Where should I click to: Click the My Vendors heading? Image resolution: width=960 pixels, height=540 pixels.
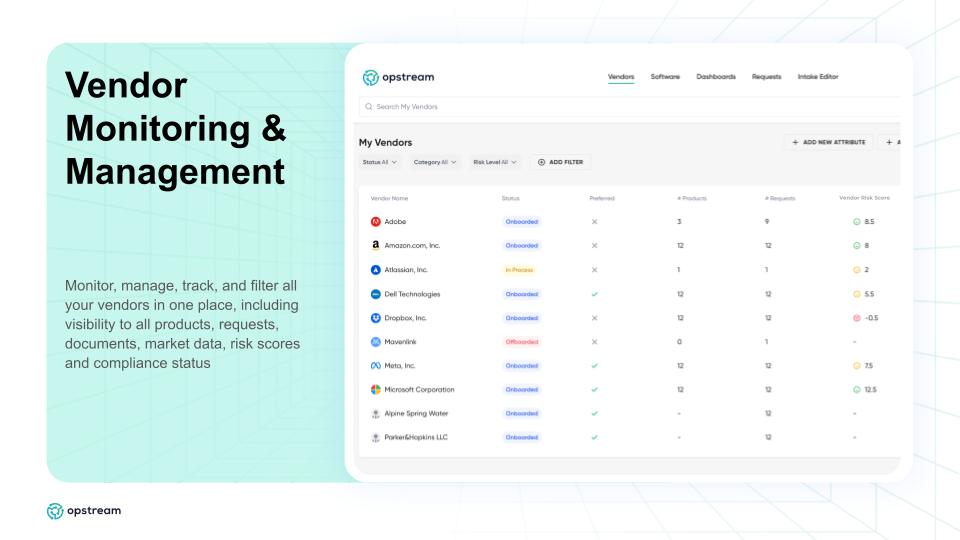(385, 143)
